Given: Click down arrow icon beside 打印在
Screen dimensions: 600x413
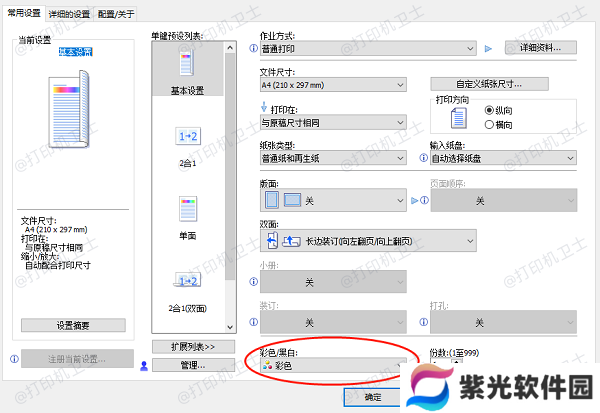Looking at the screenshot, I should 264,106.
